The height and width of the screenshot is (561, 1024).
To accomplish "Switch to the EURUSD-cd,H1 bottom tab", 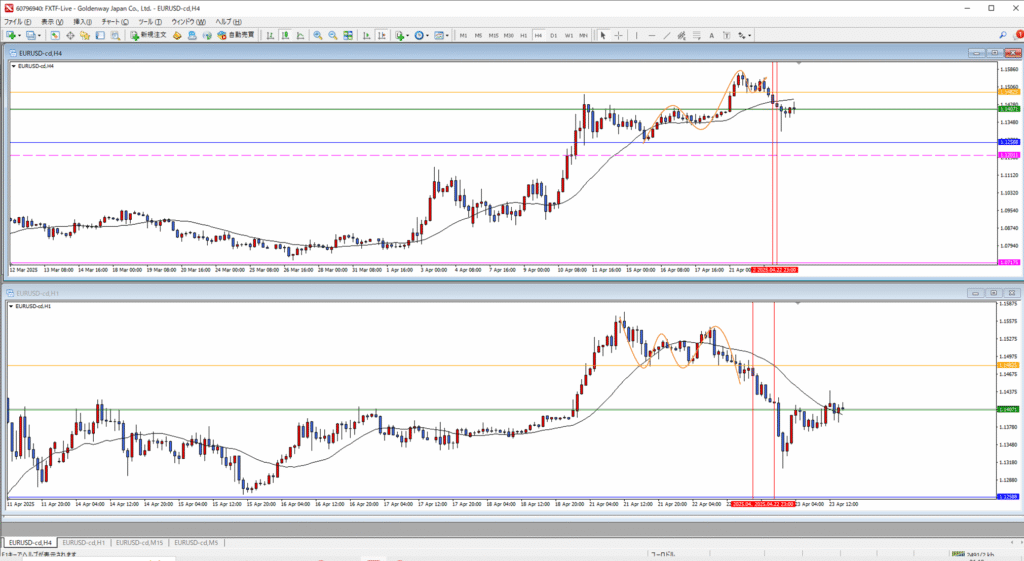I will [84, 543].
